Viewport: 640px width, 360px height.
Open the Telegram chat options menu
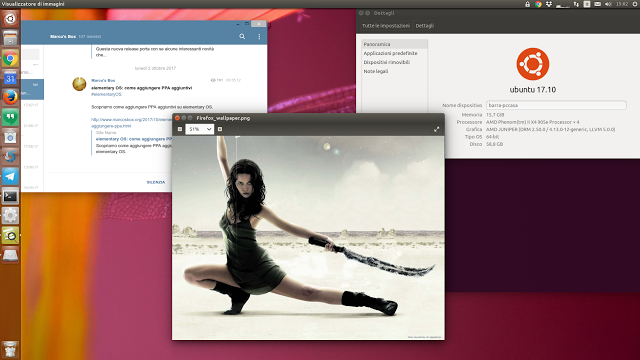(x=259, y=36)
